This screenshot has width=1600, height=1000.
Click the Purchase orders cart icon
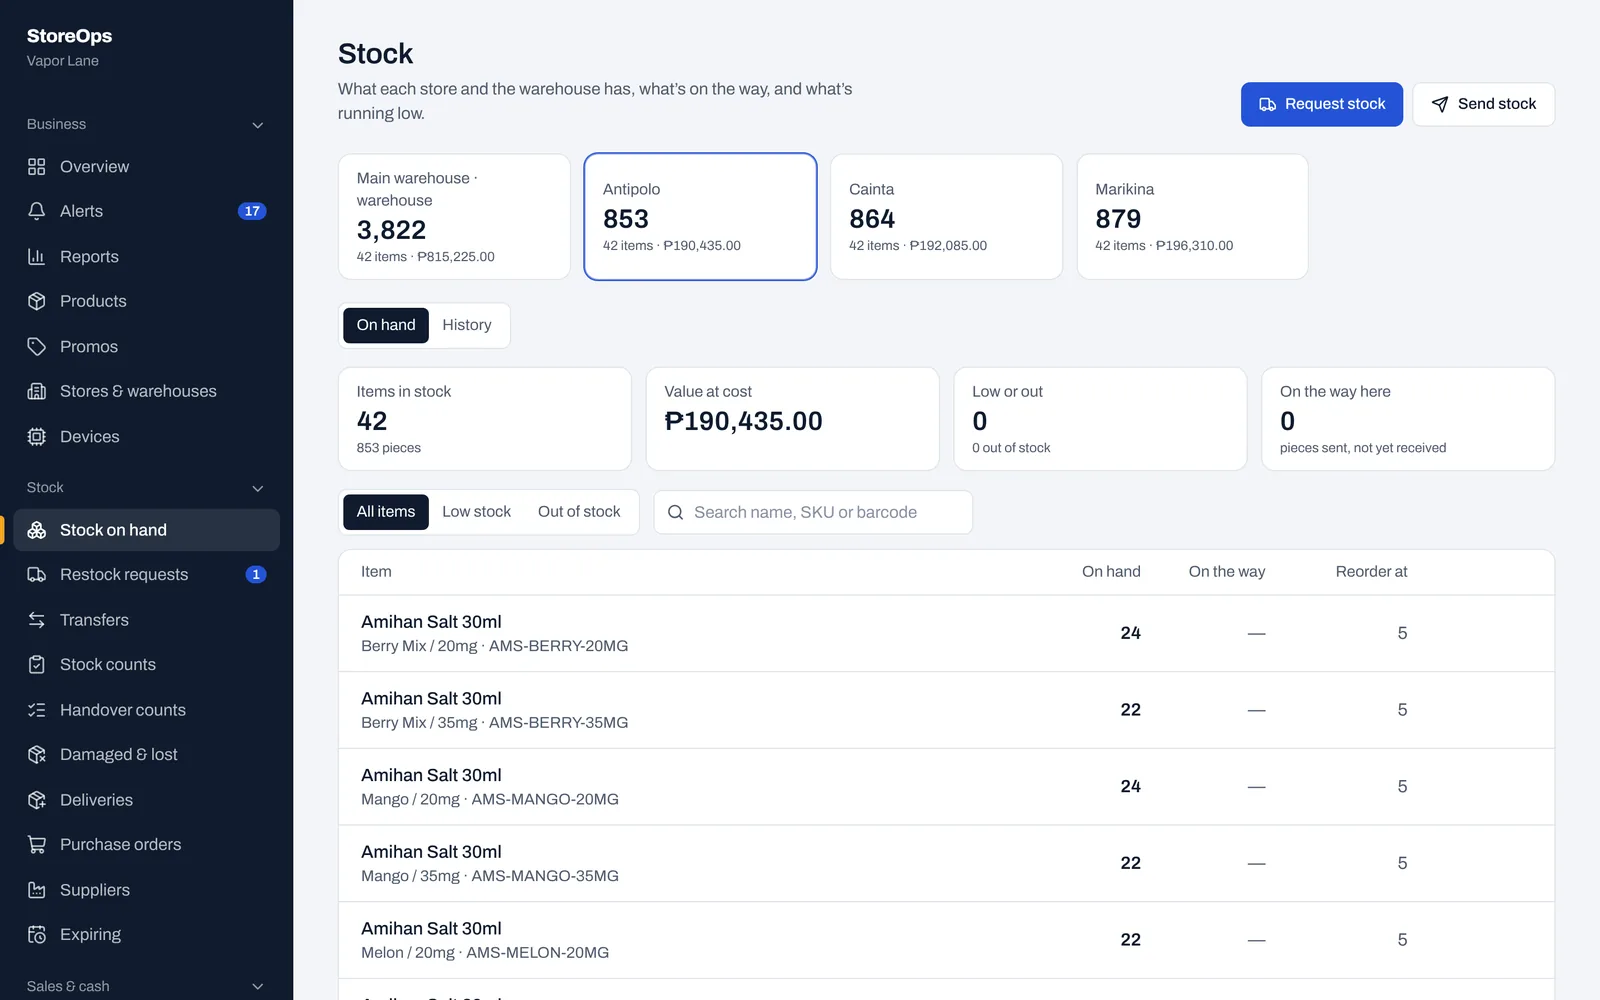(37, 845)
